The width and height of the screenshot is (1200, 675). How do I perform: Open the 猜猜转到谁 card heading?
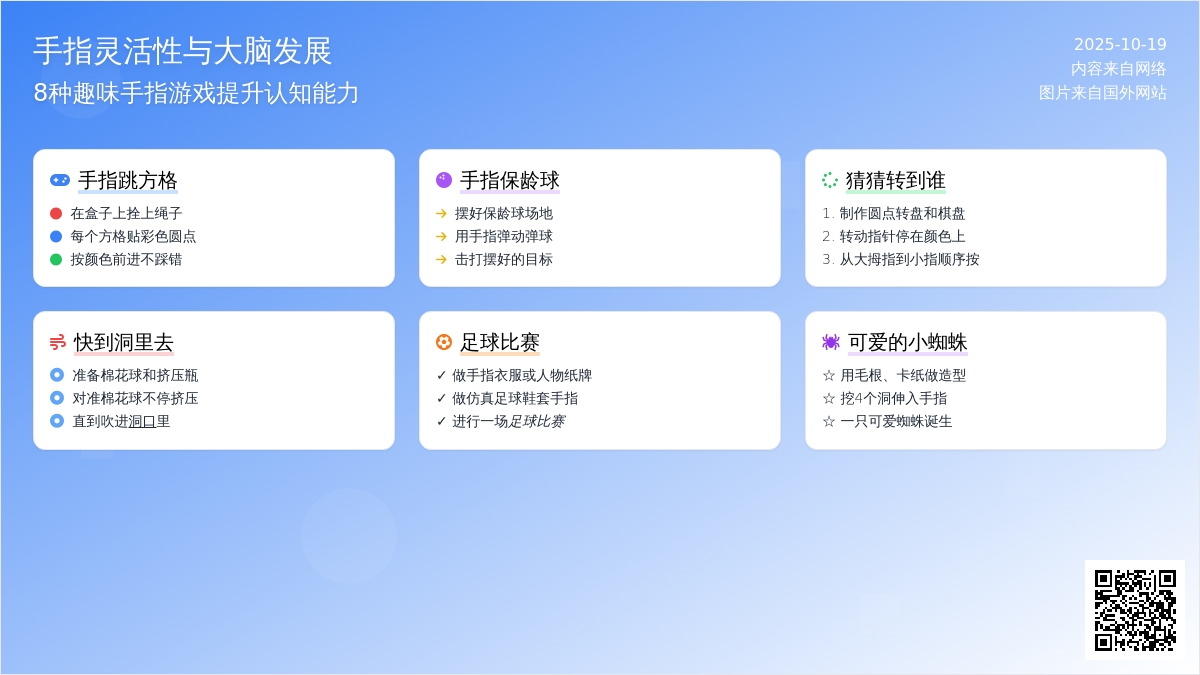[895, 180]
